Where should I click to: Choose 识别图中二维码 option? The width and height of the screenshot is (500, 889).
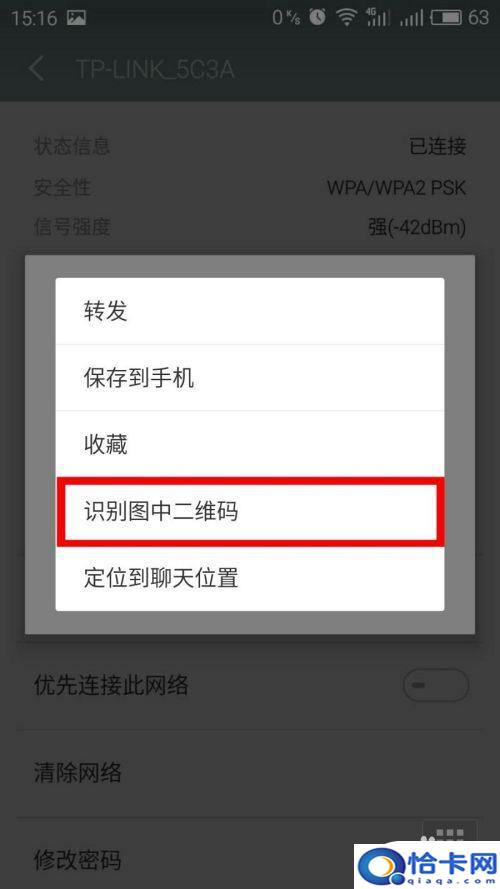coord(250,511)
